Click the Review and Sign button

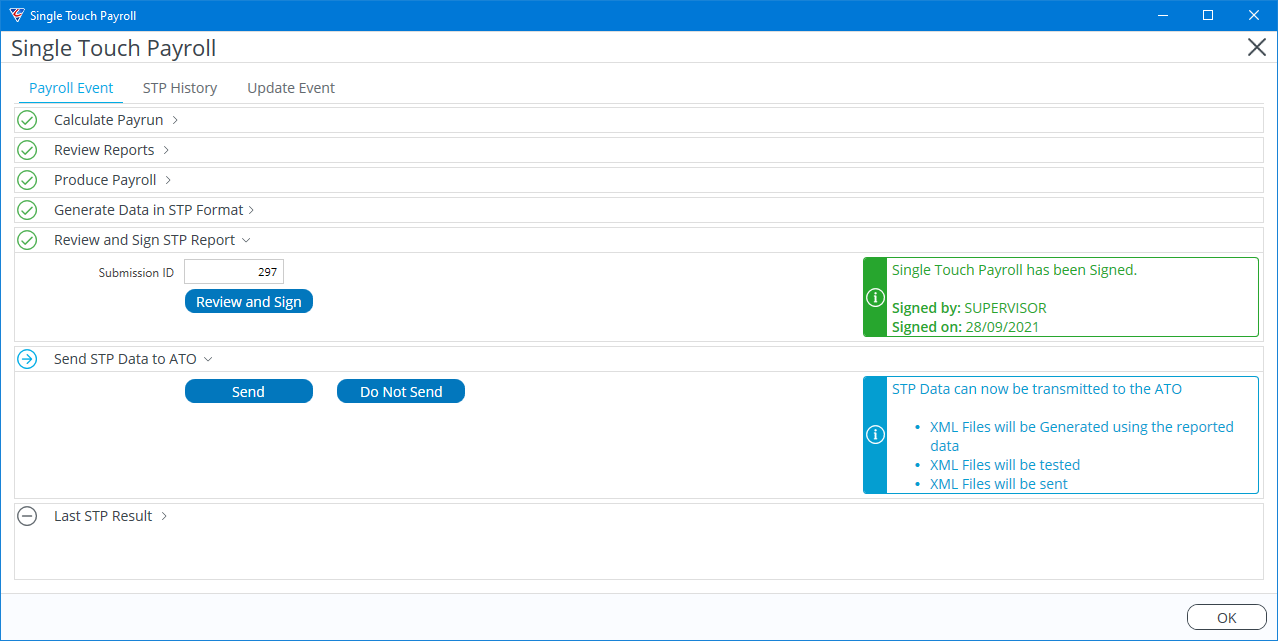coord(249,302)
